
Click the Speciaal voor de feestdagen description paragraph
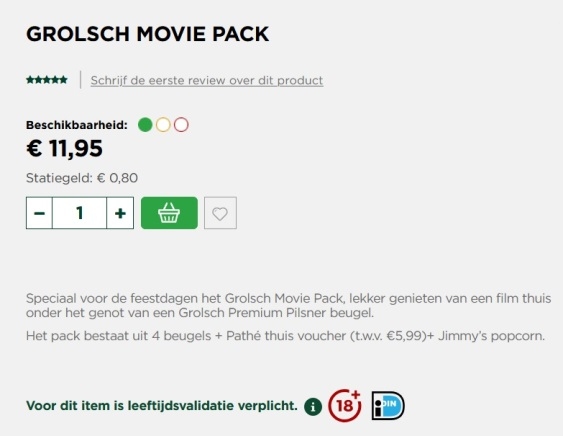click(x=288, y=305)
